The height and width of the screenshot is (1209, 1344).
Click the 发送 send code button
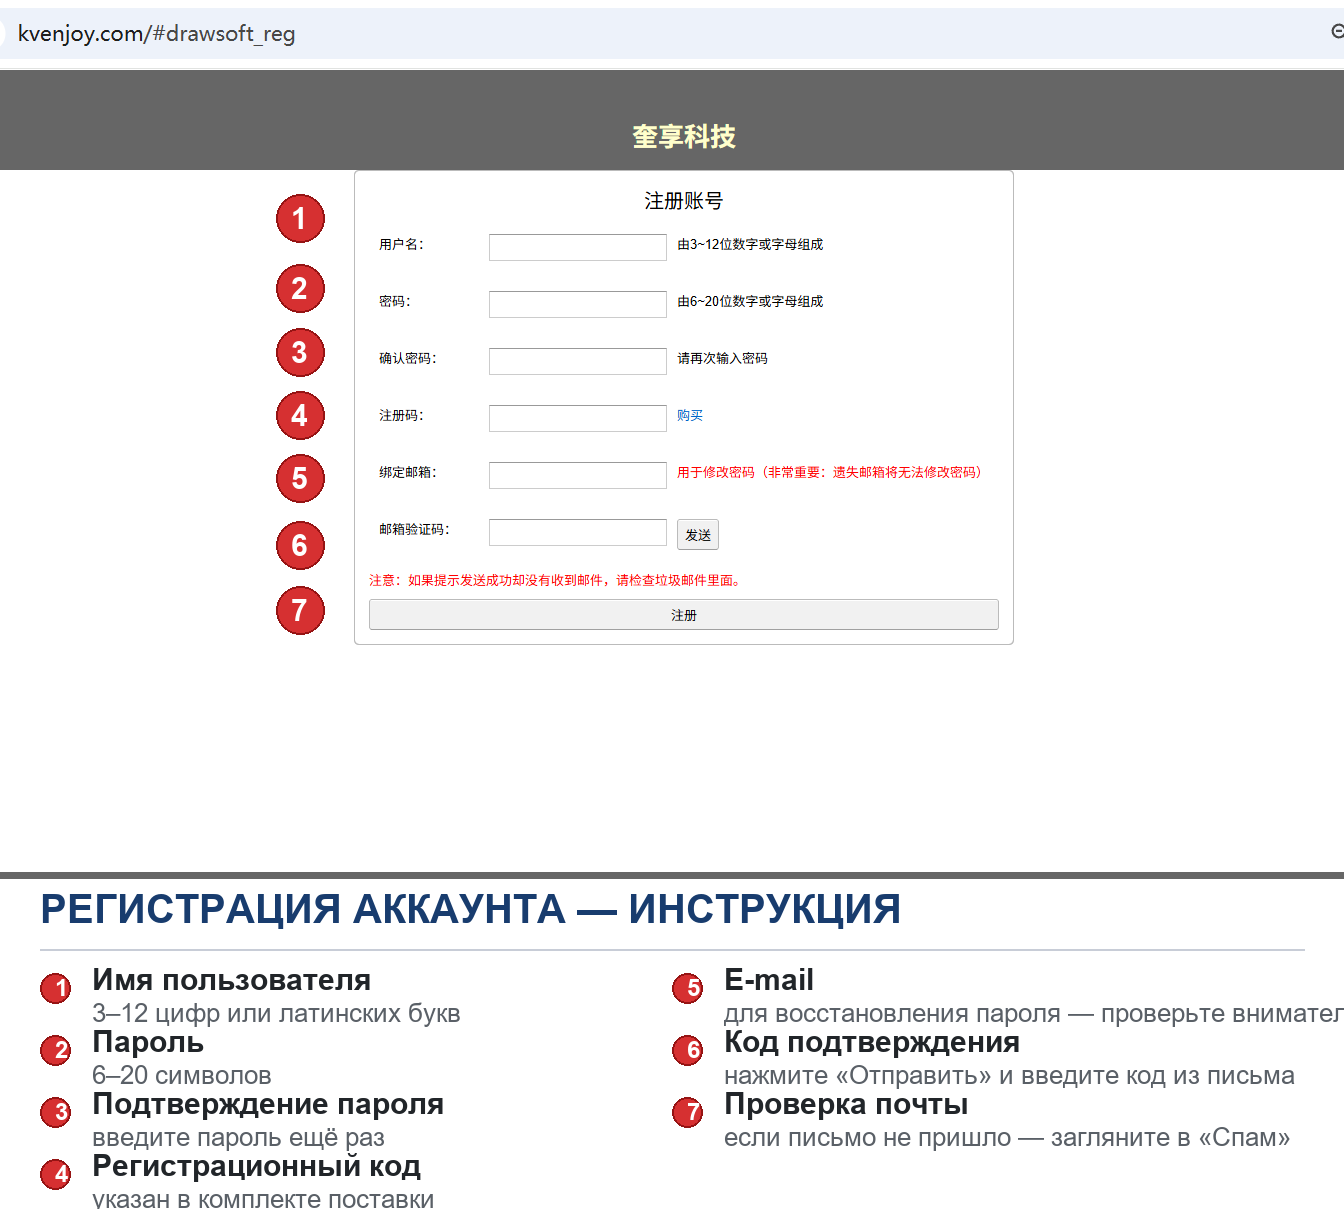(698, 535)
